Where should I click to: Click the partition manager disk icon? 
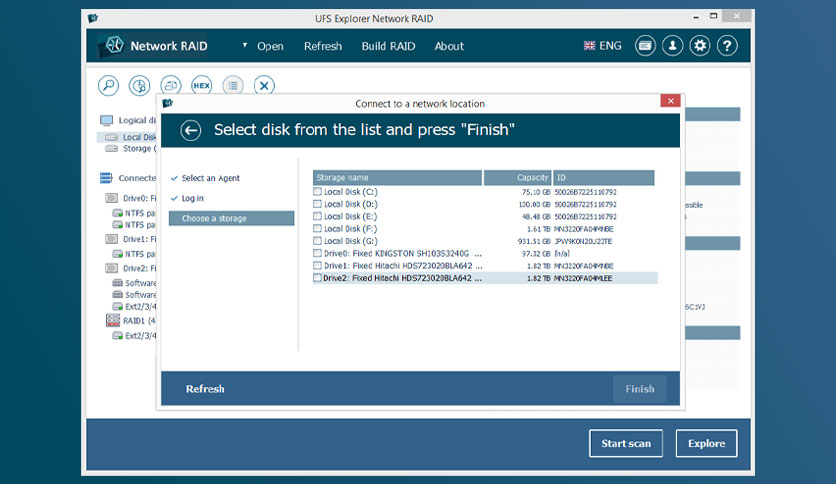(139, 85)
